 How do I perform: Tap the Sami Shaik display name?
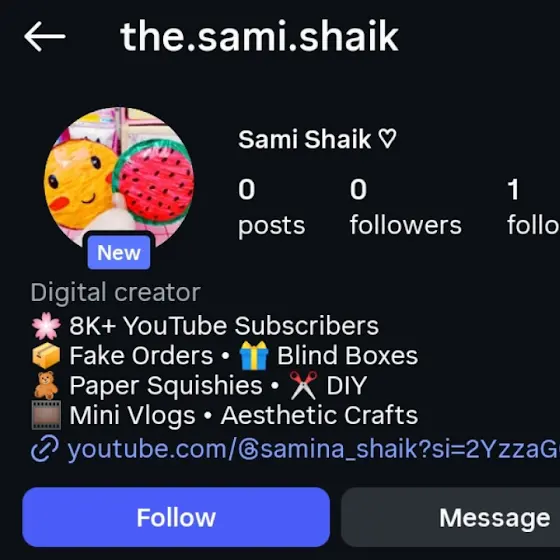[x=304, y=139]
